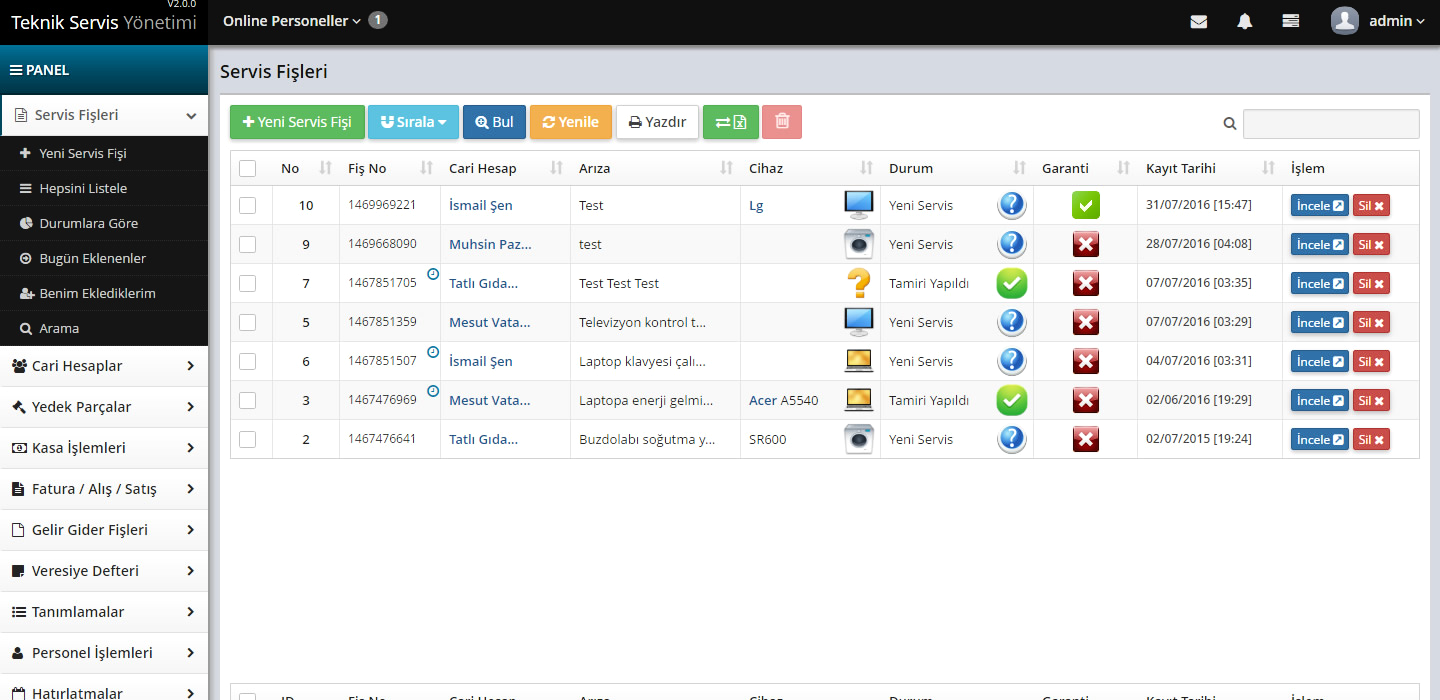1440x700 pixels.
Task: Click Sil button for row No 7
Action: click(1371, 284)
